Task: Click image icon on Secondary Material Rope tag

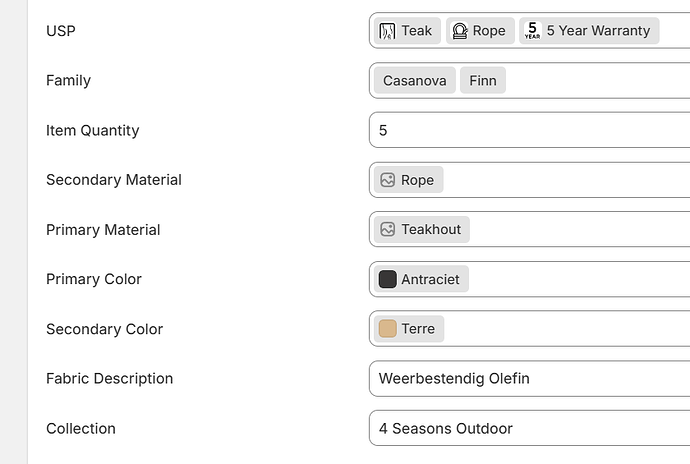Action: [387, 180]
